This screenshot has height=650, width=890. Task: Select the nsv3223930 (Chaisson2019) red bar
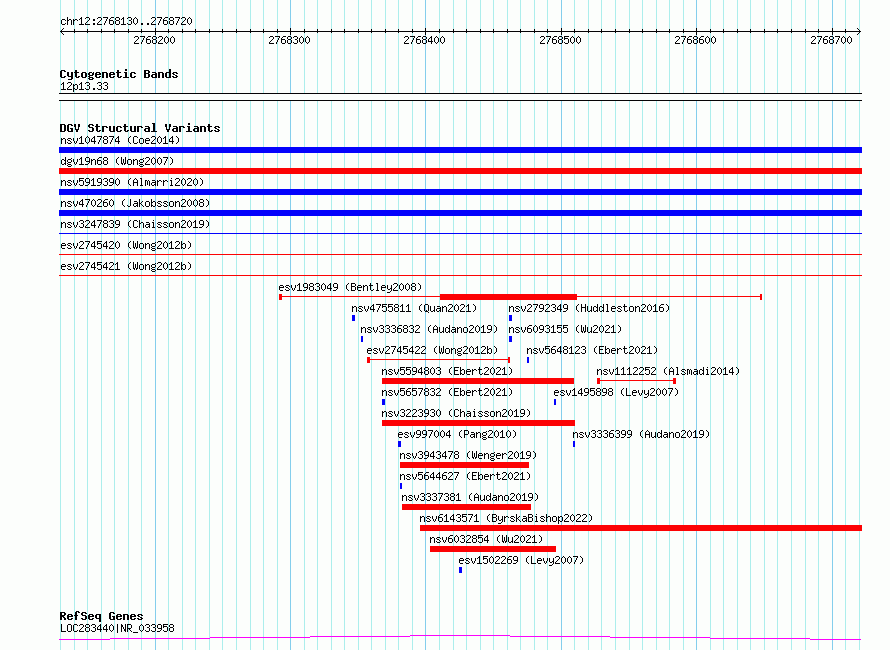point(478,423)
